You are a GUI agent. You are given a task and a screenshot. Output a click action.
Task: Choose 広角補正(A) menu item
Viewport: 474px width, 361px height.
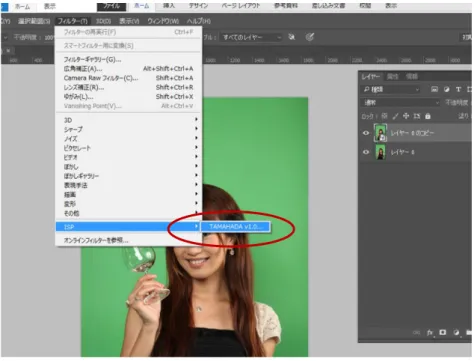128,69
